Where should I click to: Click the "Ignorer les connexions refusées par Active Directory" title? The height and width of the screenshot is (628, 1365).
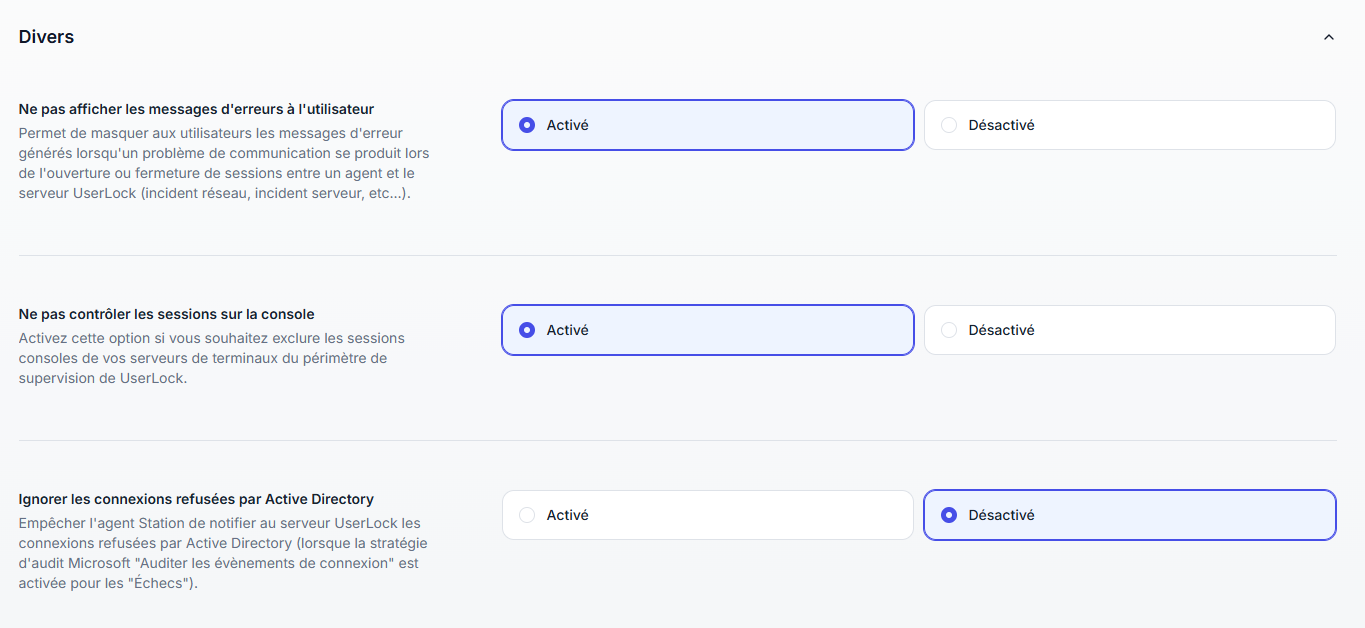196,499
